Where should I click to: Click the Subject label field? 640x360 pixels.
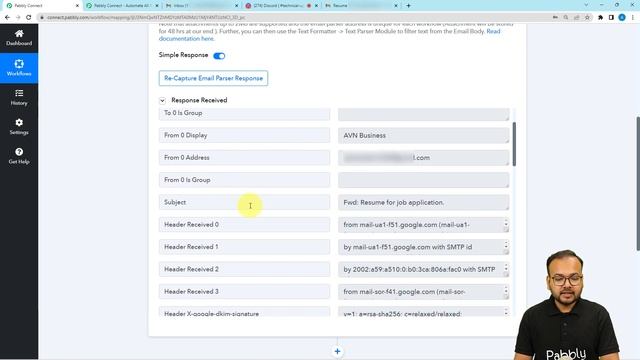[x=244, y=202]
